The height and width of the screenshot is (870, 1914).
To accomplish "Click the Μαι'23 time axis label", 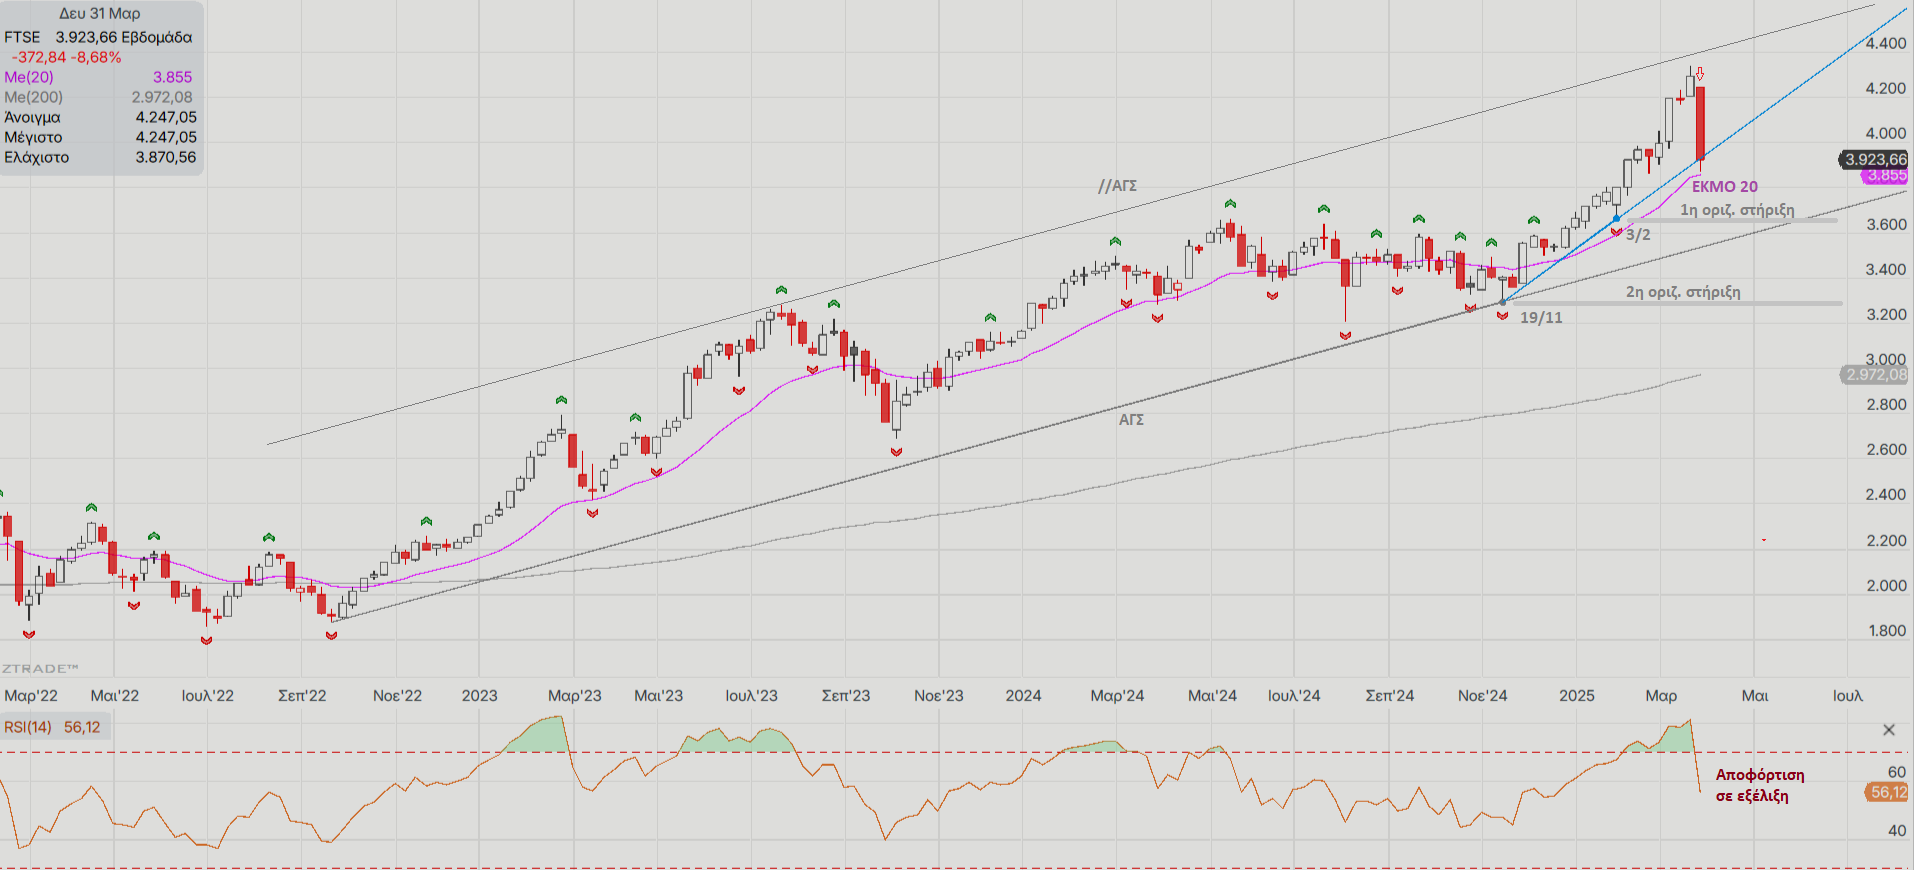I will [x=658, y=696].
